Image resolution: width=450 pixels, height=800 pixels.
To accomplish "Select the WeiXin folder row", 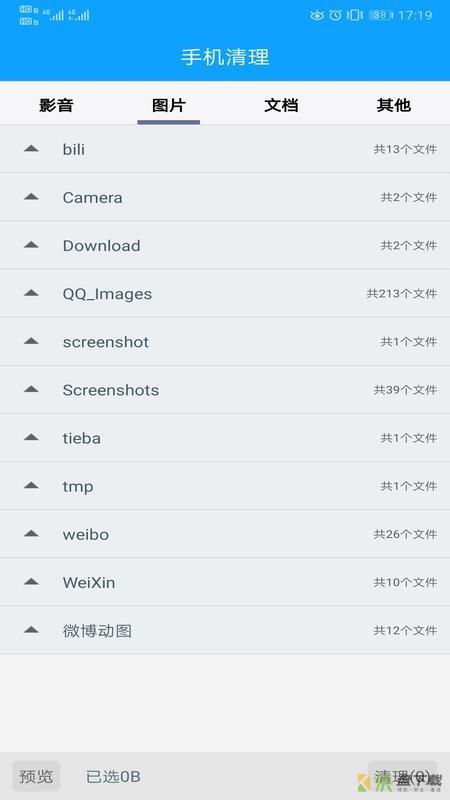I will tap(225, 582).
